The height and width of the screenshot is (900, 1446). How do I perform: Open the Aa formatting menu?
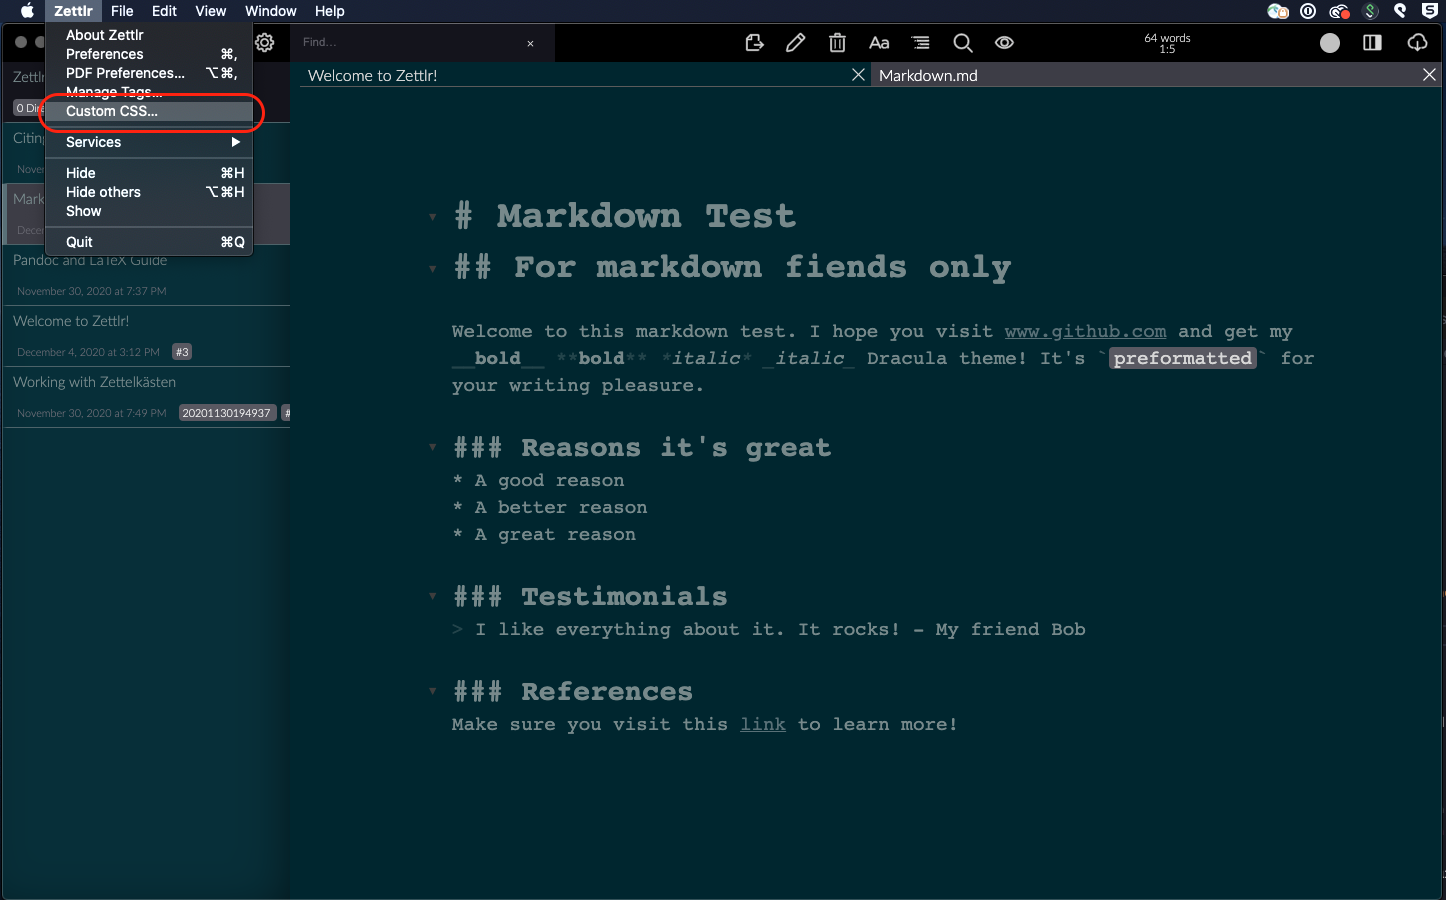pyautogui.click(x=879, y=43)
